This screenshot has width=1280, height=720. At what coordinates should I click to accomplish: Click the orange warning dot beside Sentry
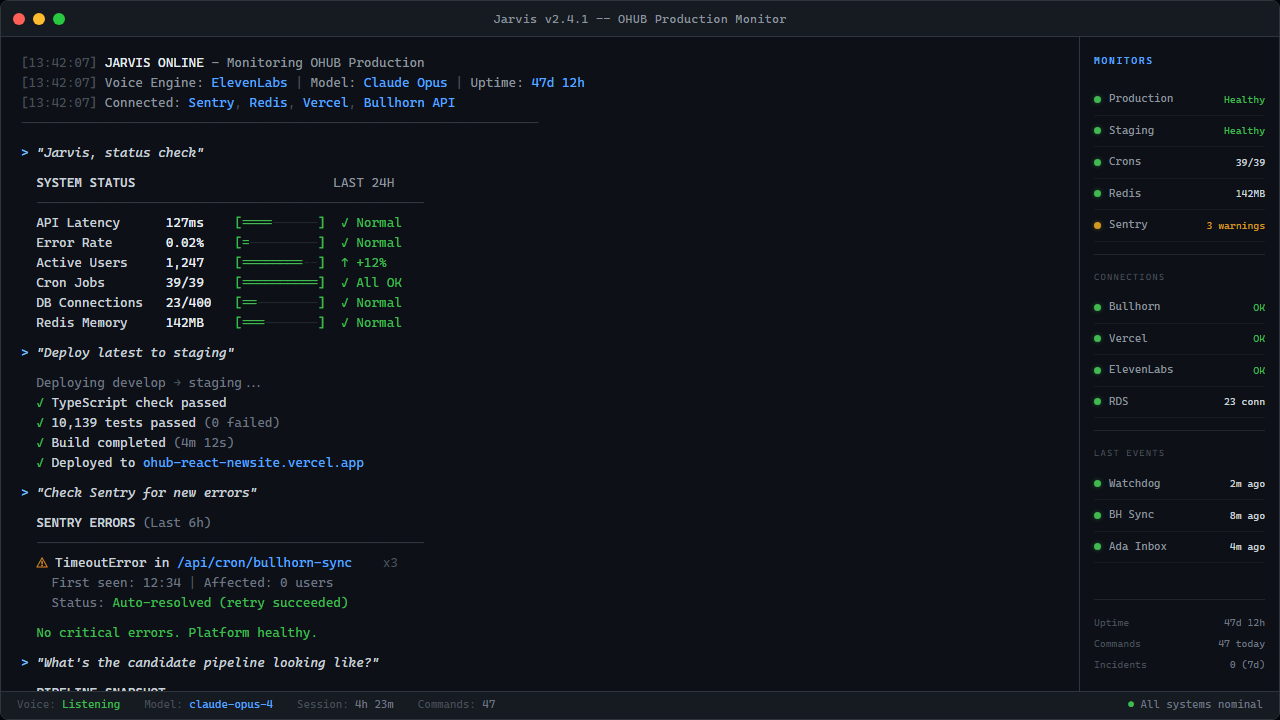1097,225
